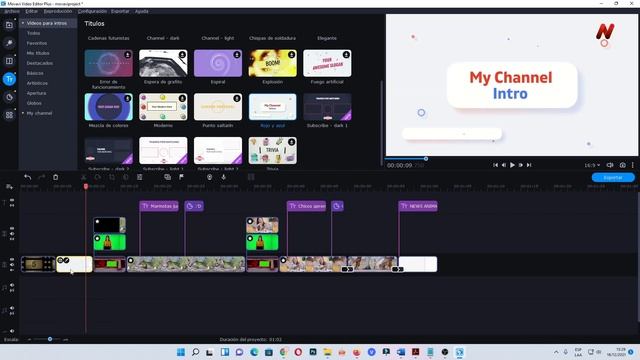The height and width of the screenshot is (360, 640).
Task: Step back one frame
Action: coord(504,165)
